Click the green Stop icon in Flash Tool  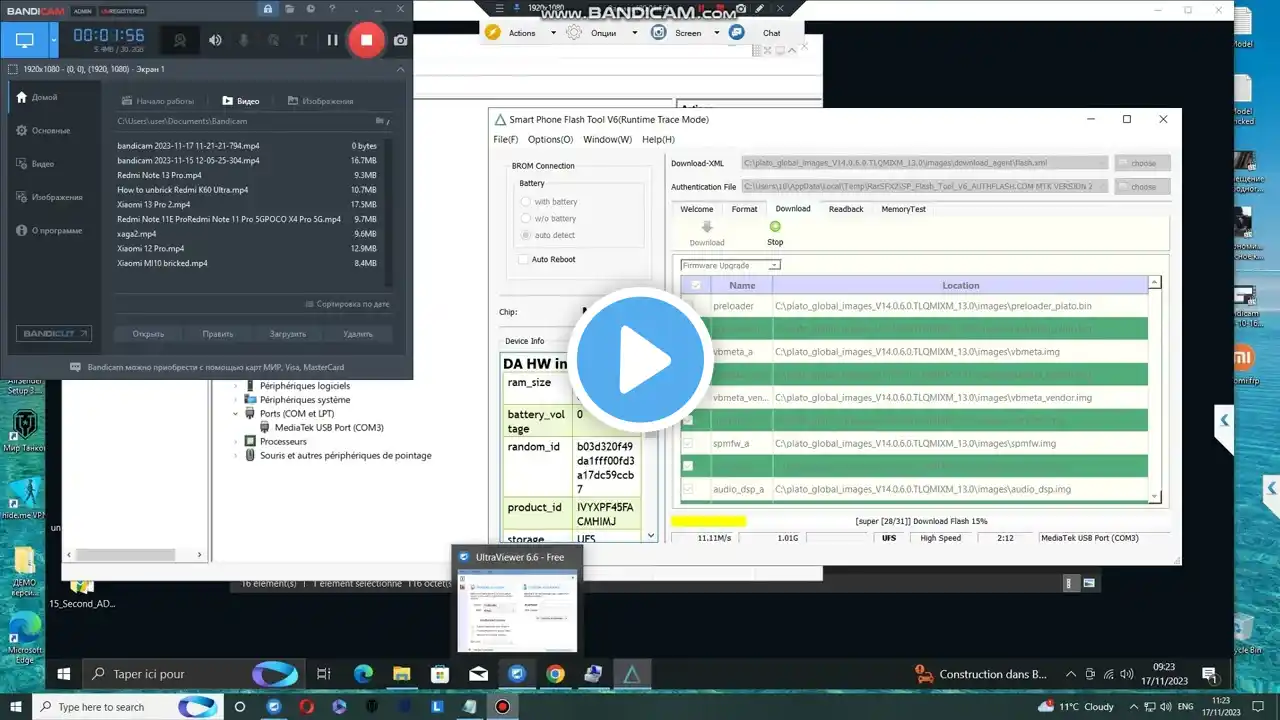point(775,227)
